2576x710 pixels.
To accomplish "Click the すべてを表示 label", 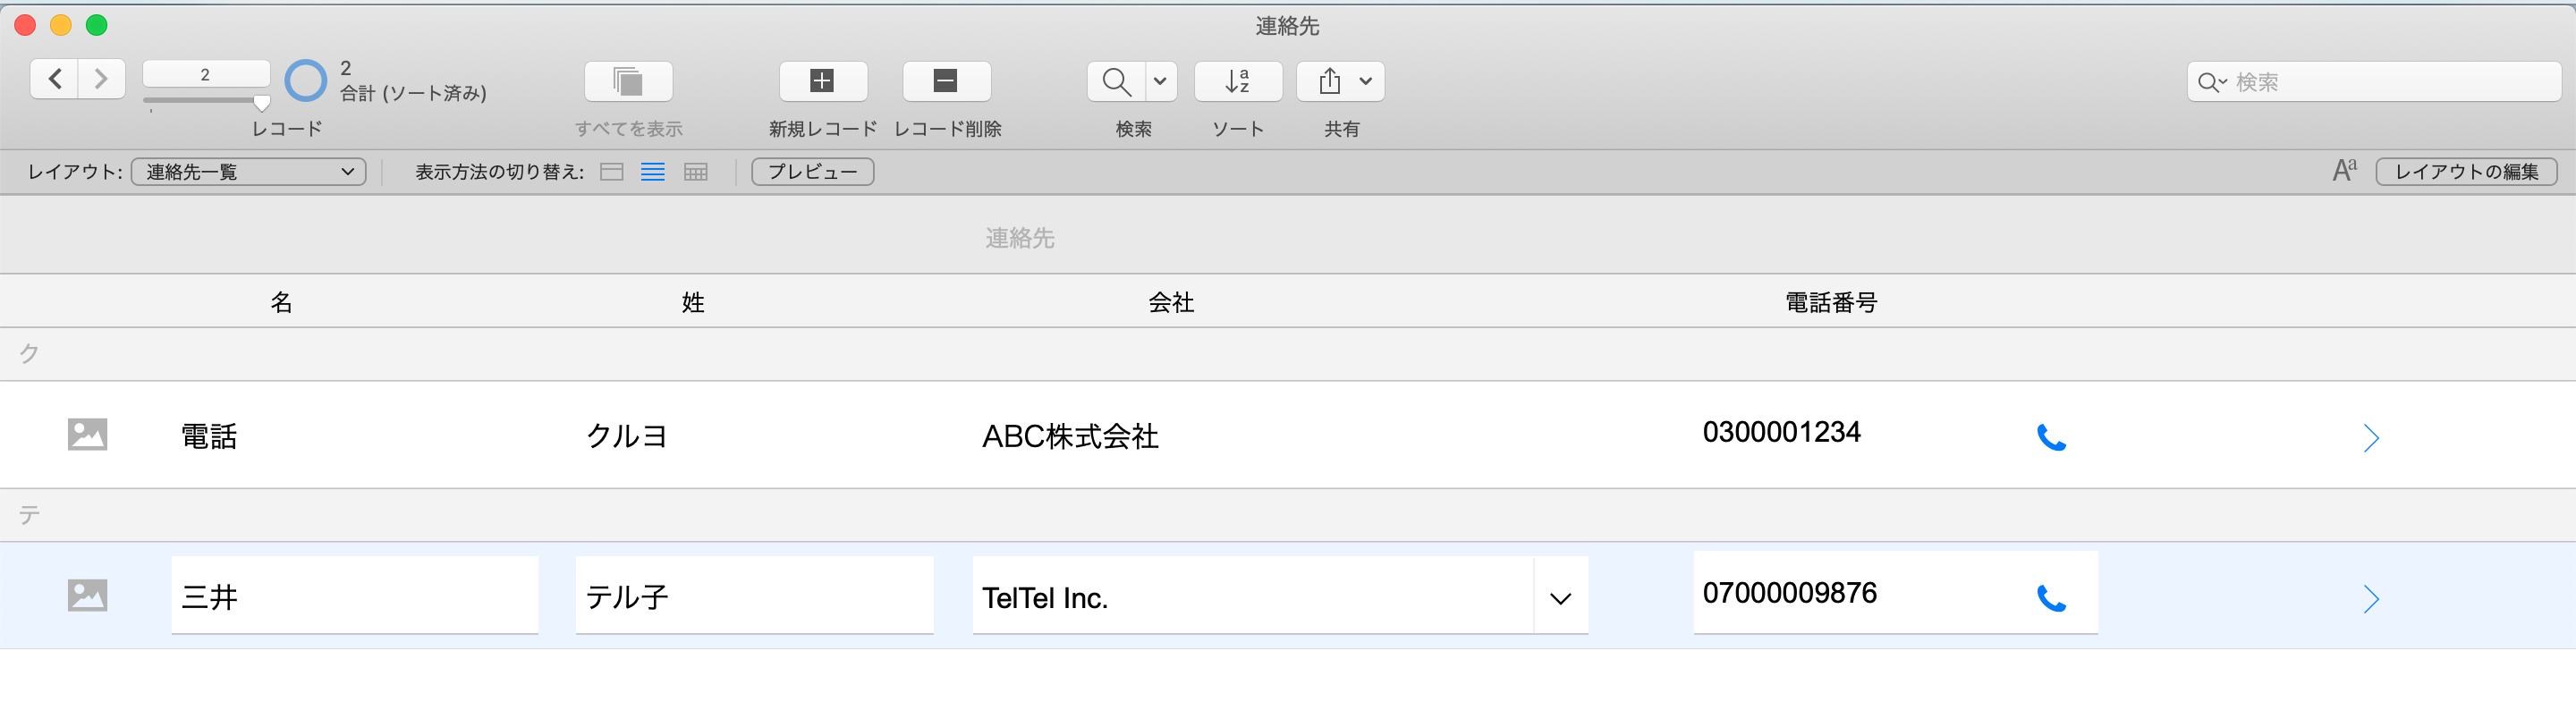I will (x=628, y=129).
